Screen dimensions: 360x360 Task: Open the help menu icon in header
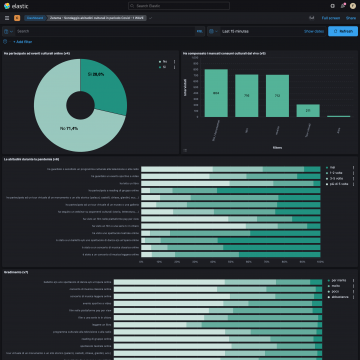[332, 6]
